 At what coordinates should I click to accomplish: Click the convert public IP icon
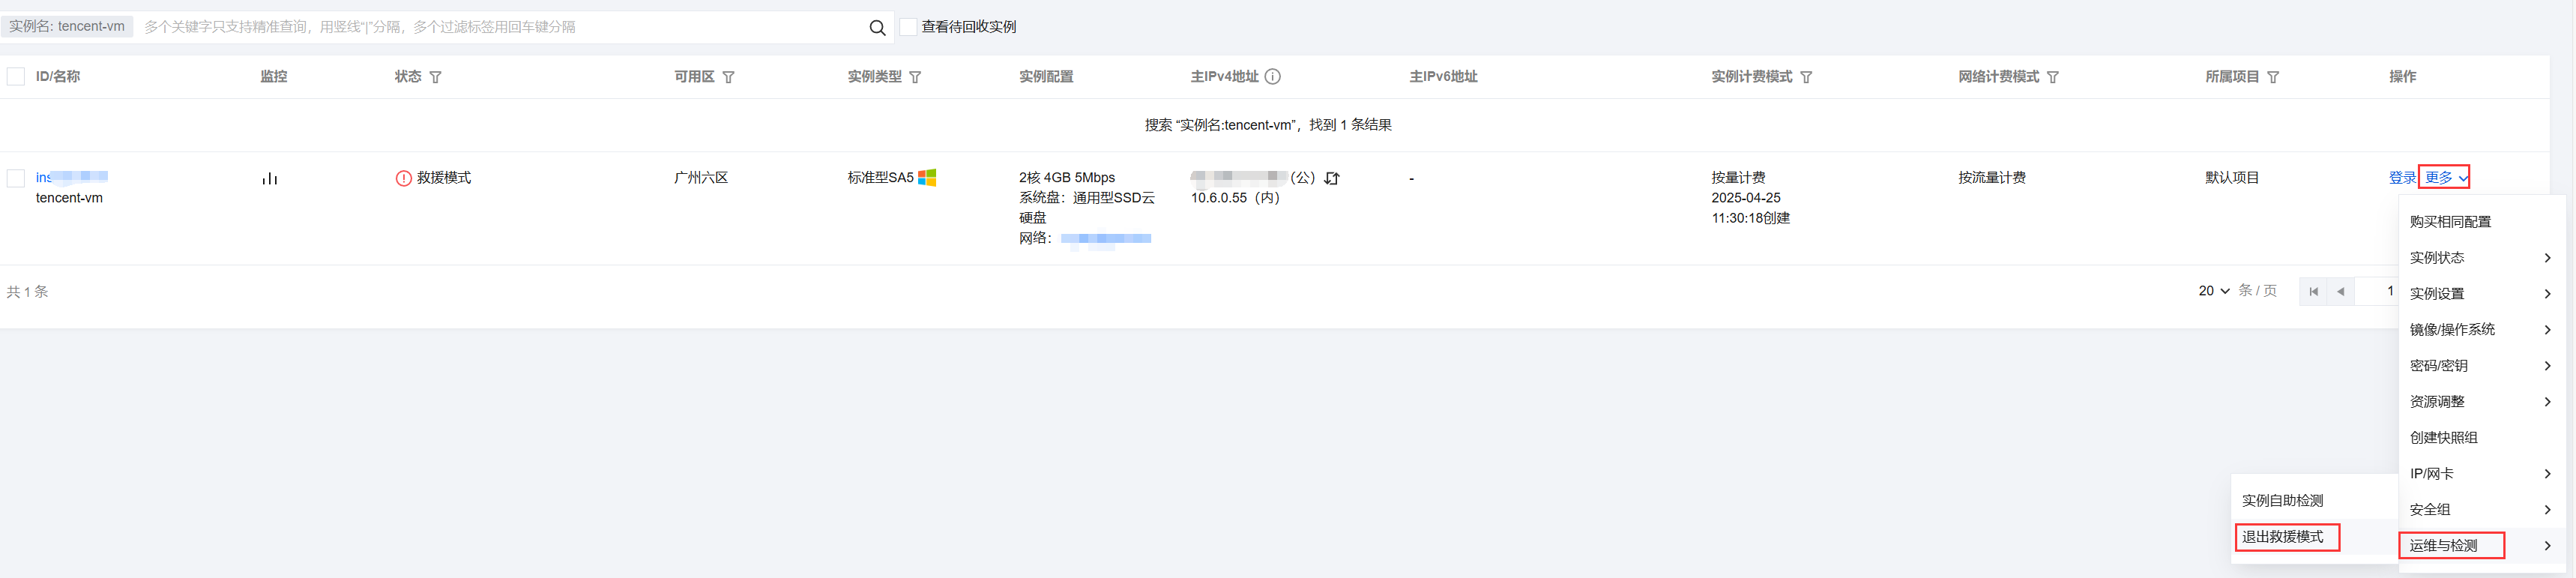coord(1332,178)
